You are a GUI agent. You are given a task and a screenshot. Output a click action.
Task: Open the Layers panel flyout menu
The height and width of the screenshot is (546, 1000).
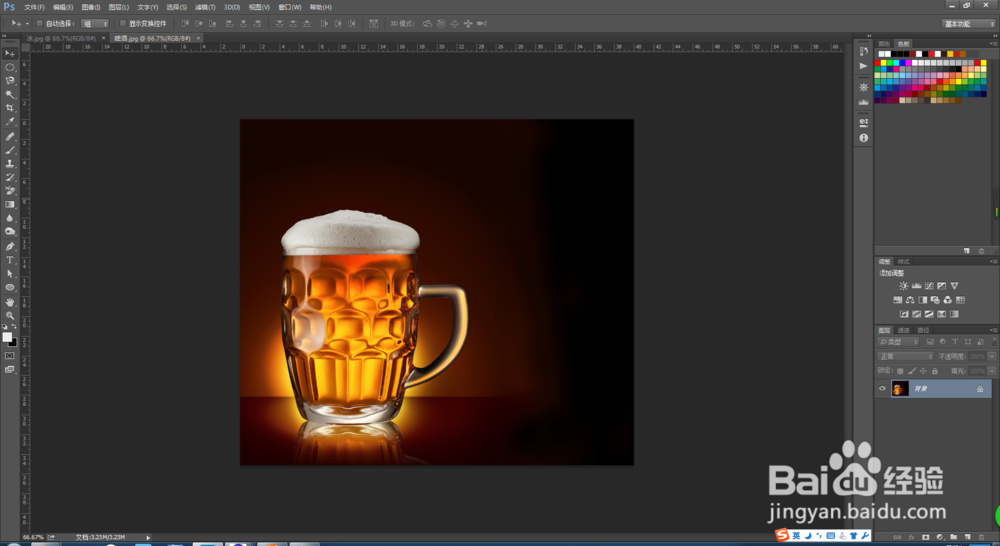(992, 330)
